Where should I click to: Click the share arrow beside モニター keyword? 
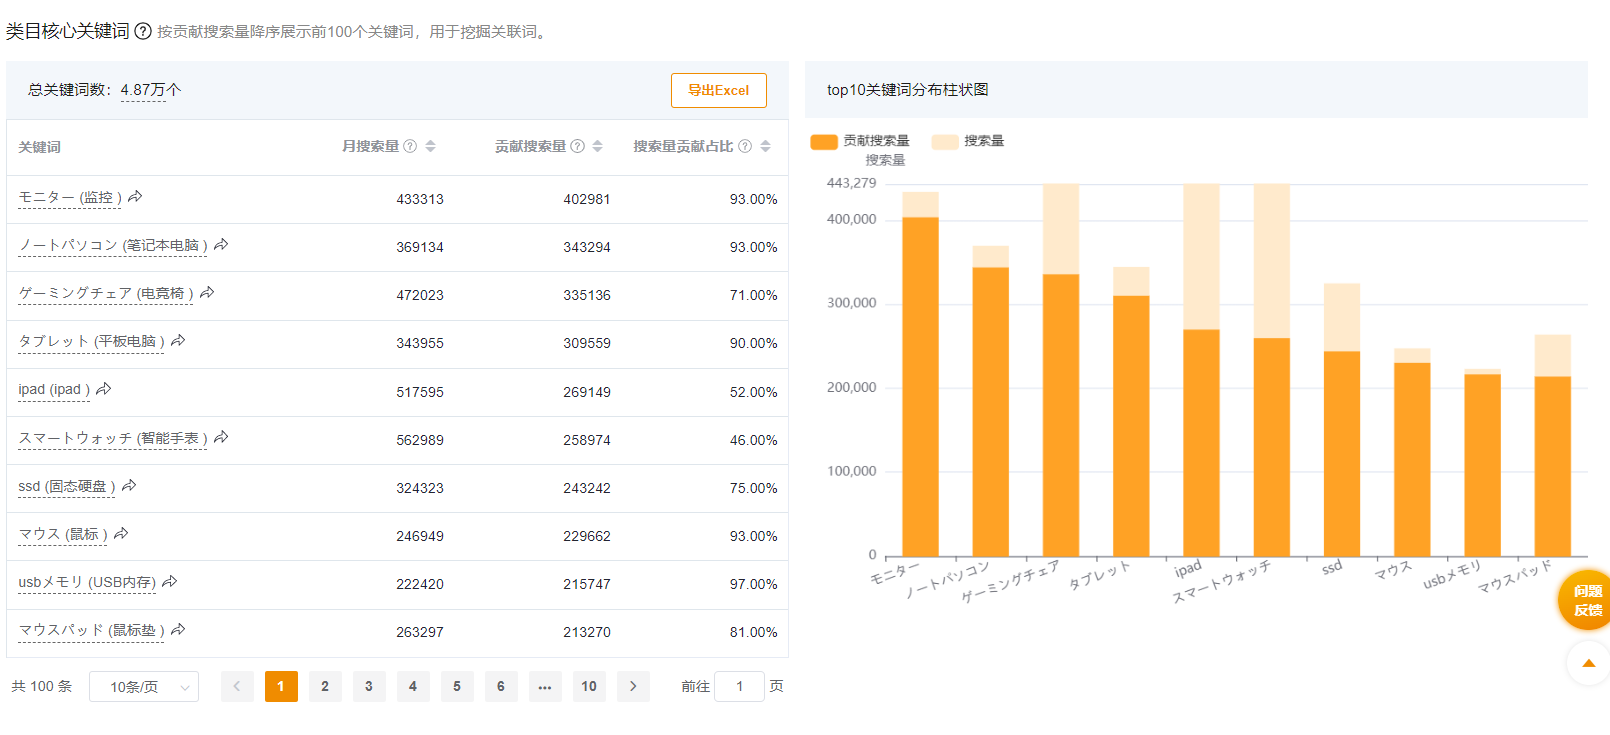135,197
